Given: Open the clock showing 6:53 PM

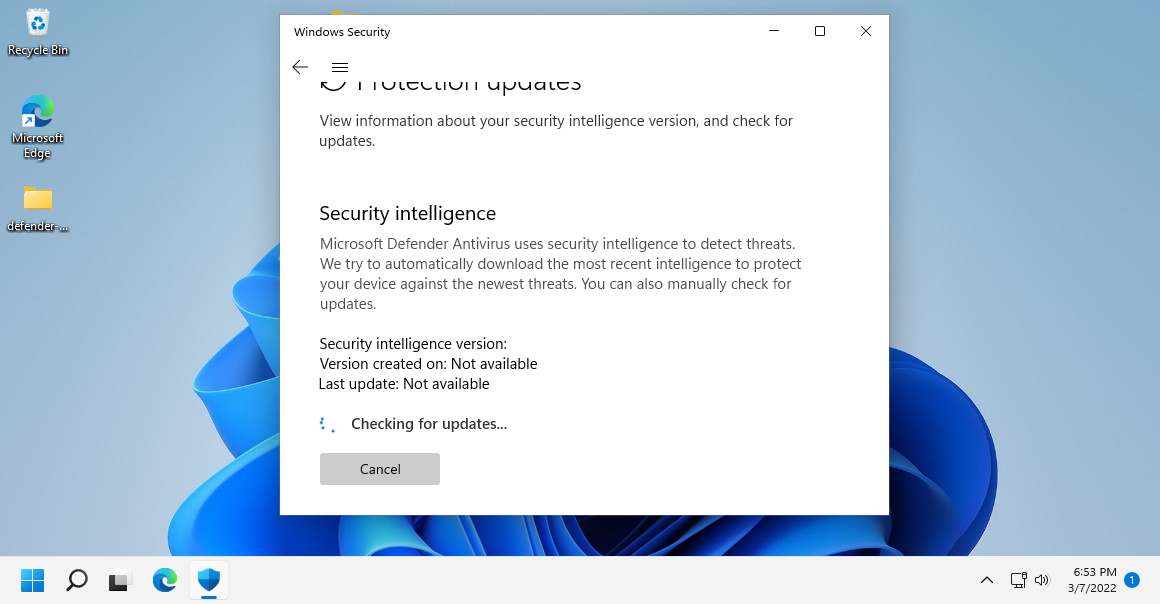Looking at the screenshot, I should click(x=1094, y=580).
